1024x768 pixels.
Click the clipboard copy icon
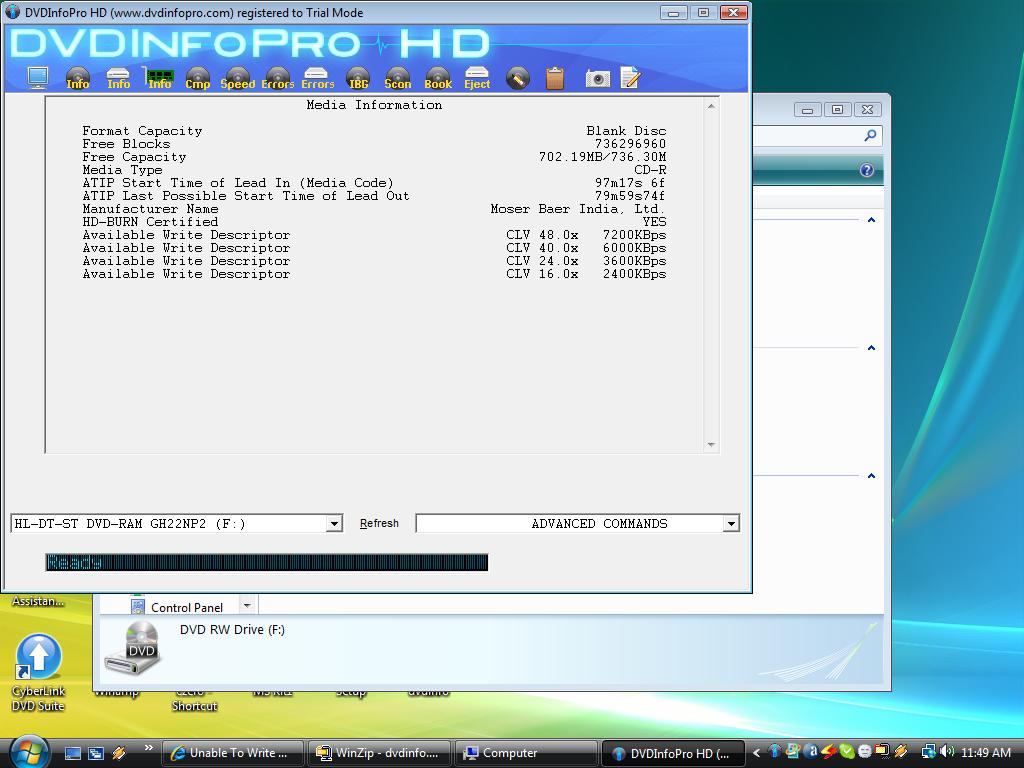pos(554,78)
